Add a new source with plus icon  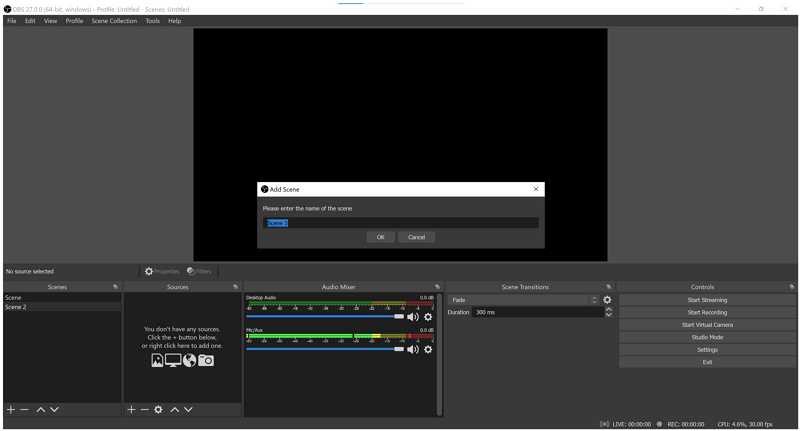click(131, 410)
